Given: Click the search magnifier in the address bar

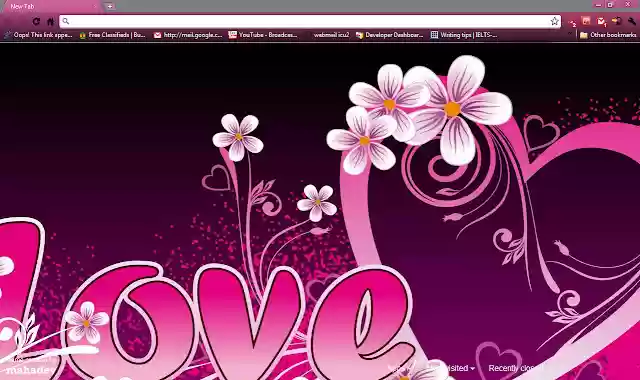Looking at the screenshot, I should coord(66,21).
